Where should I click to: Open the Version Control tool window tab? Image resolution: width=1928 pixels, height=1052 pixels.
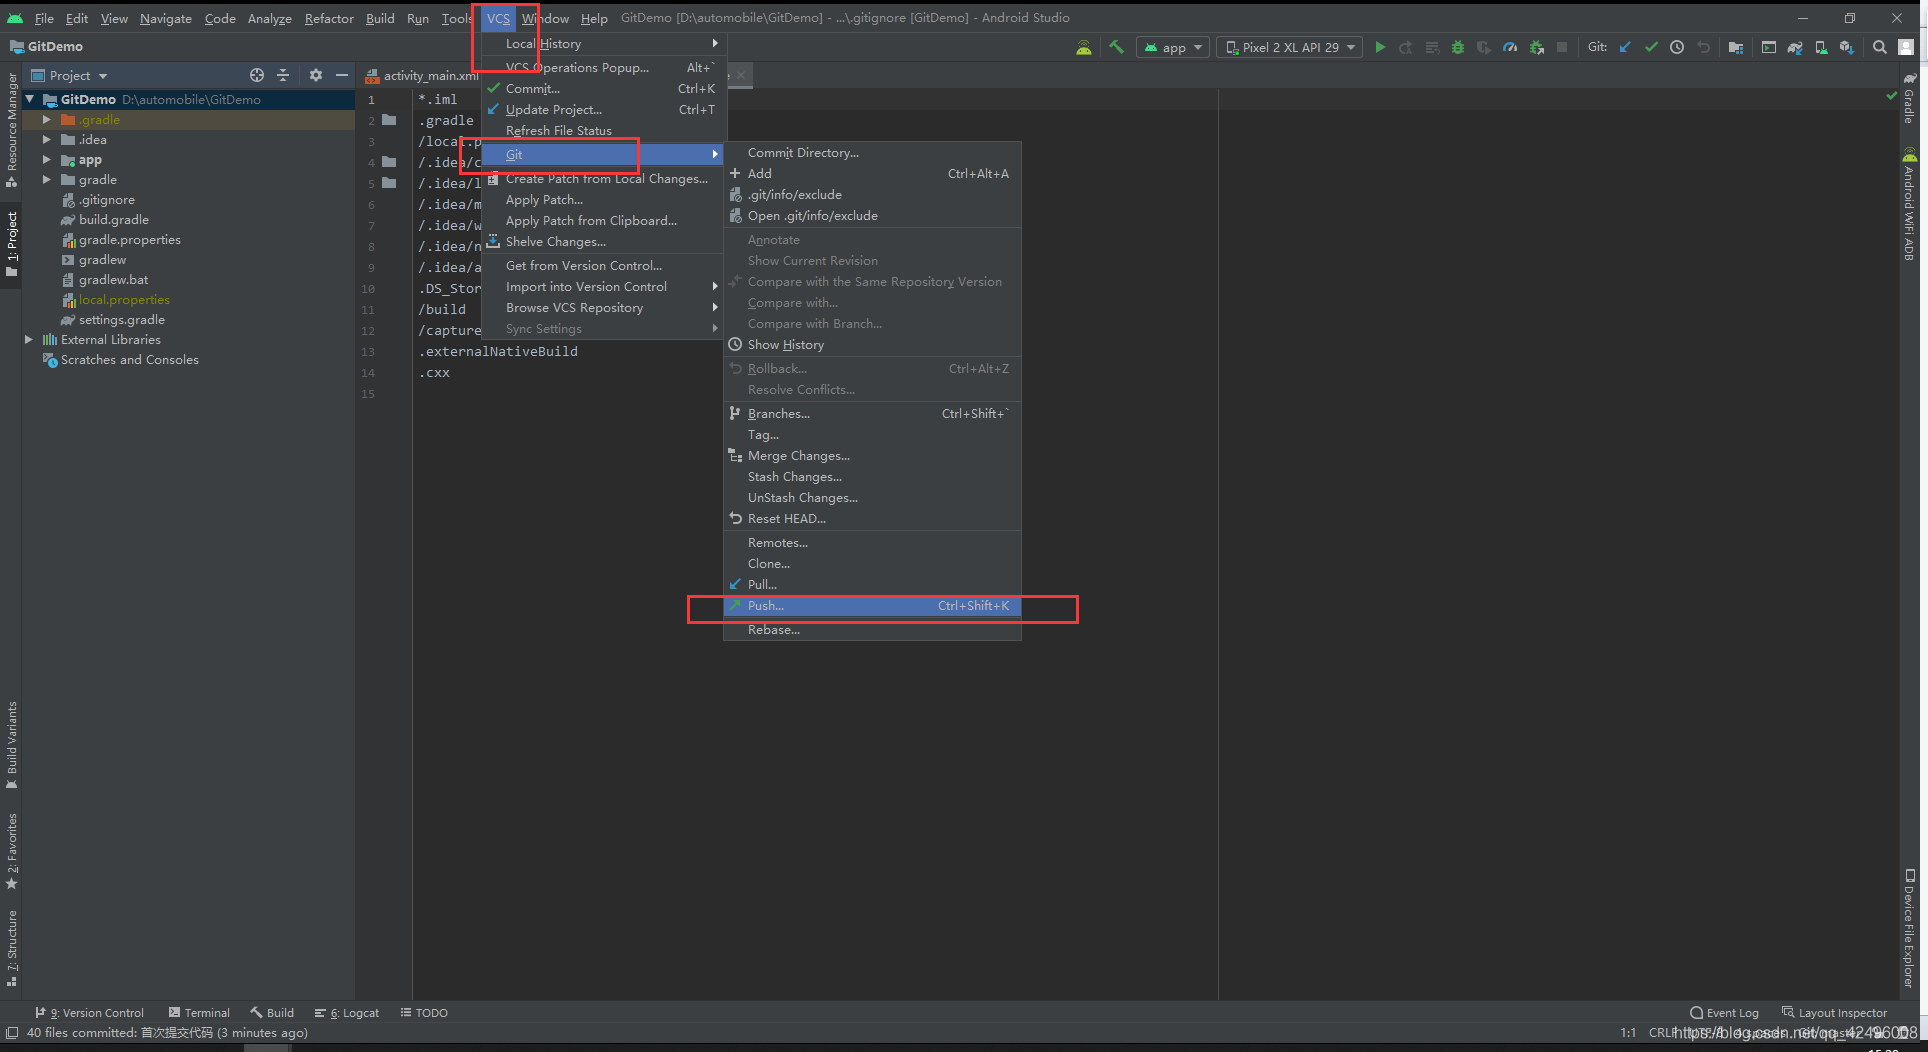click(89, 1013)
